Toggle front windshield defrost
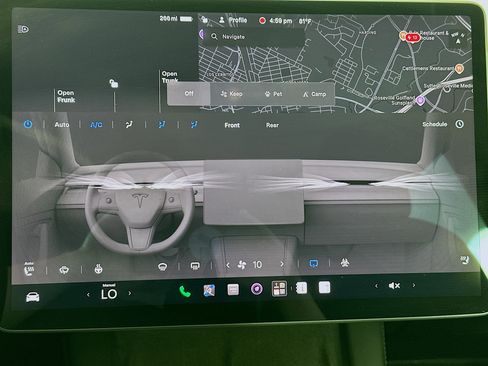 tap(163, 266)
